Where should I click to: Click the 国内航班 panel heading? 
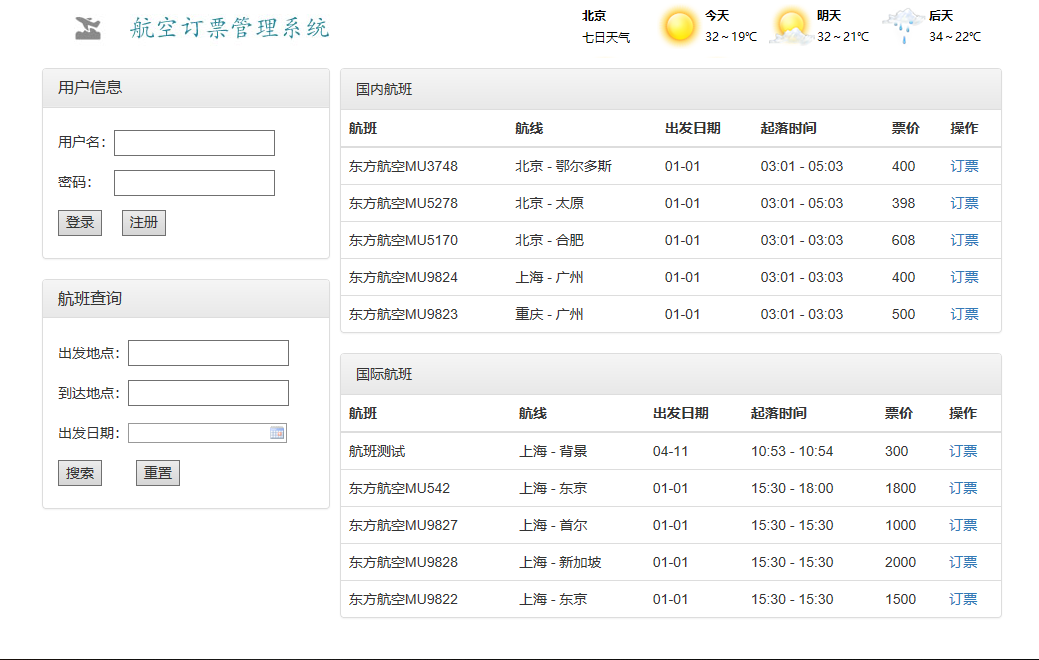point(384,89)
